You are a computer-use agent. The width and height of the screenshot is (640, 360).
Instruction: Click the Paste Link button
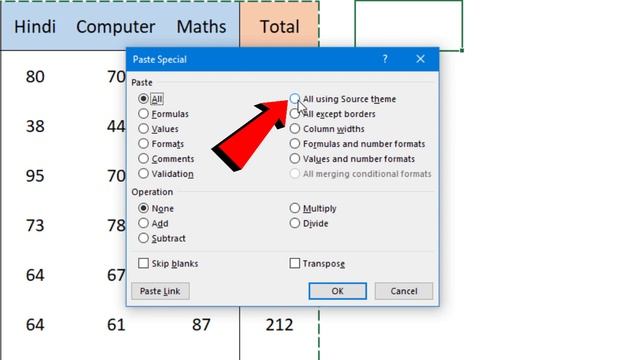click(160, 291)
